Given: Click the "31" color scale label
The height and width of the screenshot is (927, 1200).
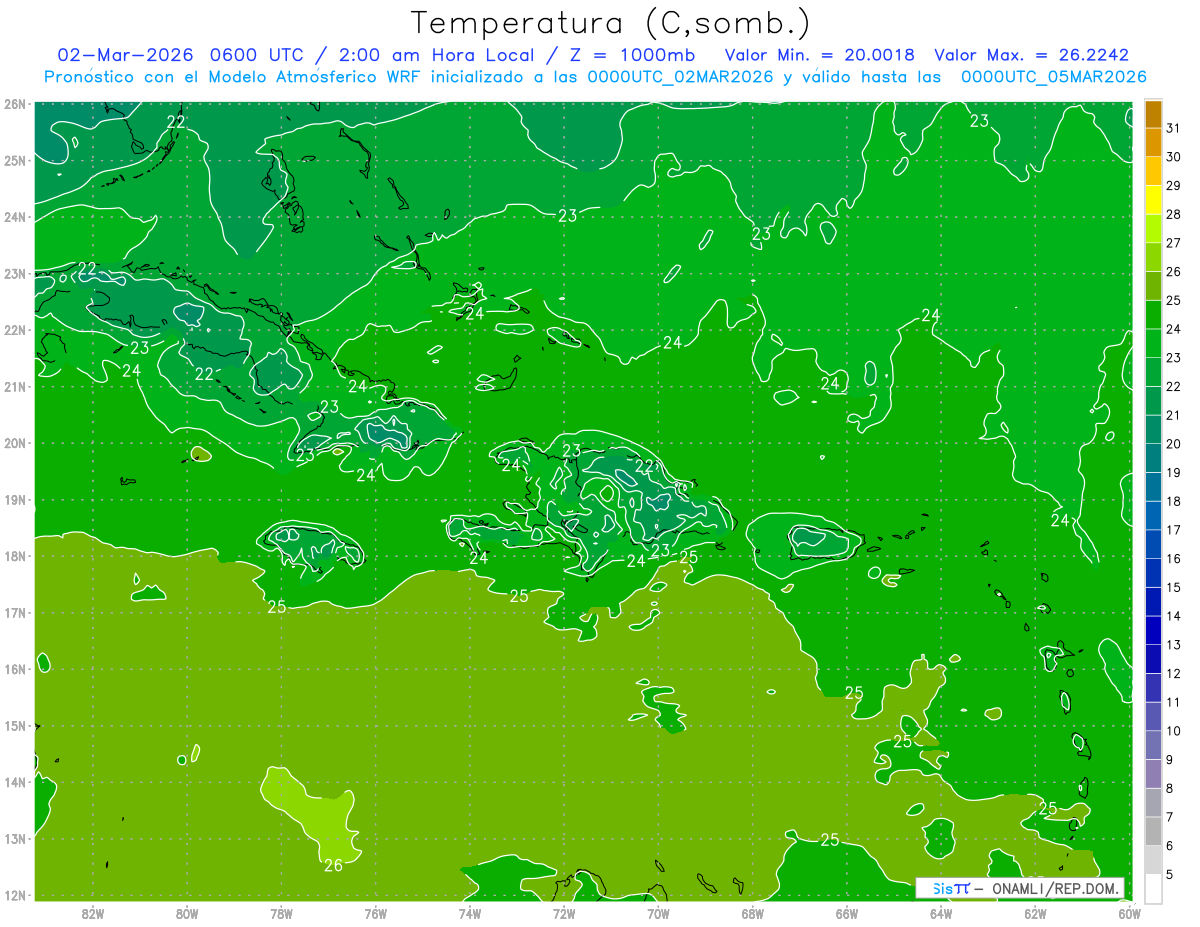Looking at the screenshot, I should 1173,127.
